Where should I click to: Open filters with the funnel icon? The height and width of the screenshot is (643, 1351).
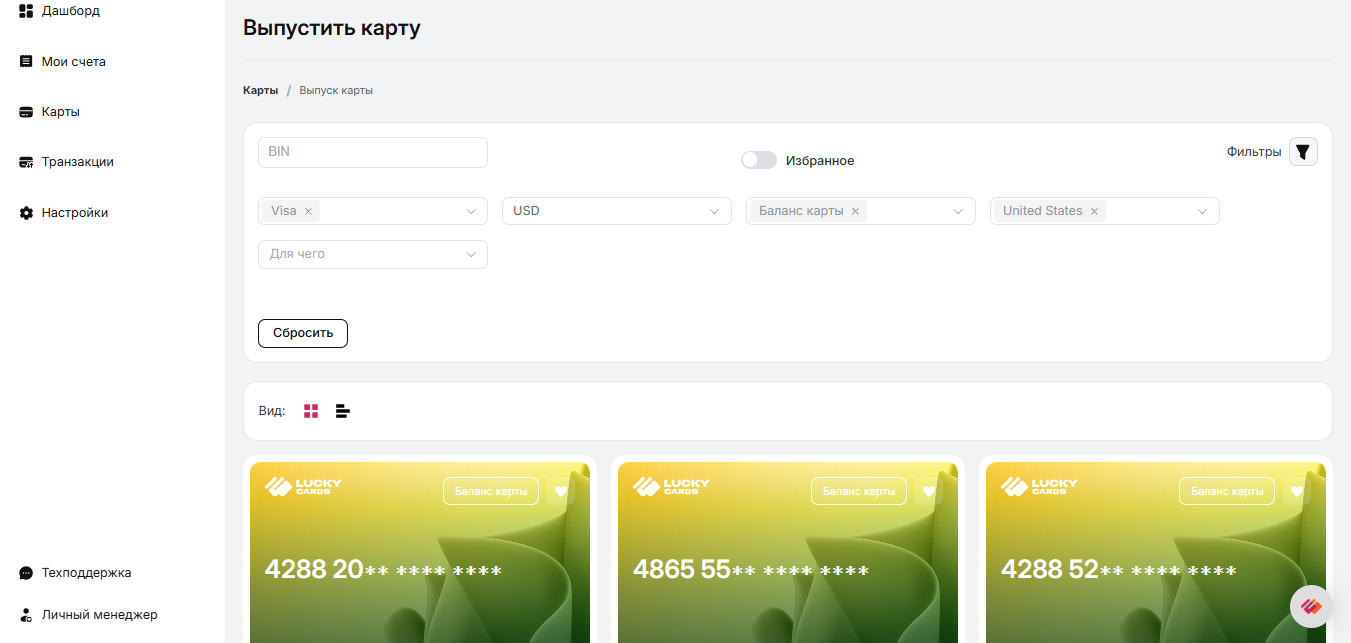click(x=1303, y=152)
